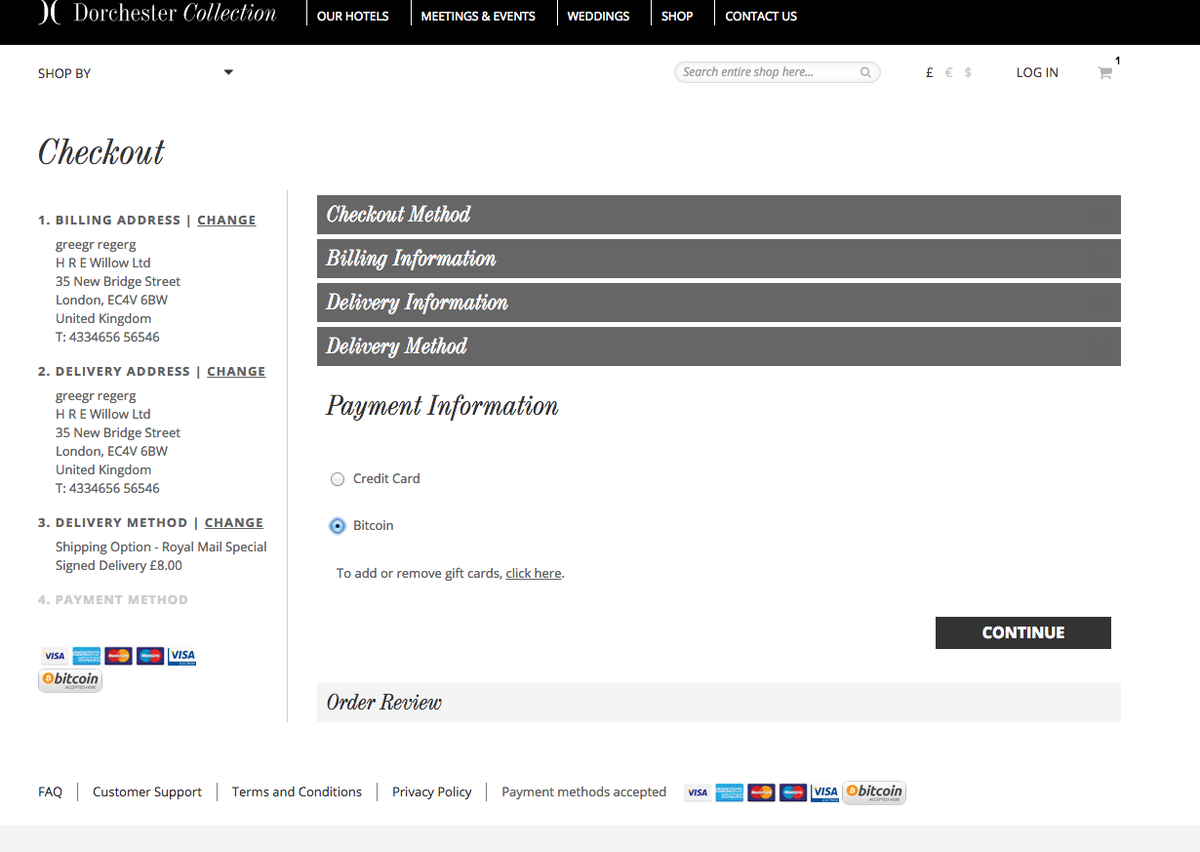Open the shopping cart icon

click(1104, 73)
